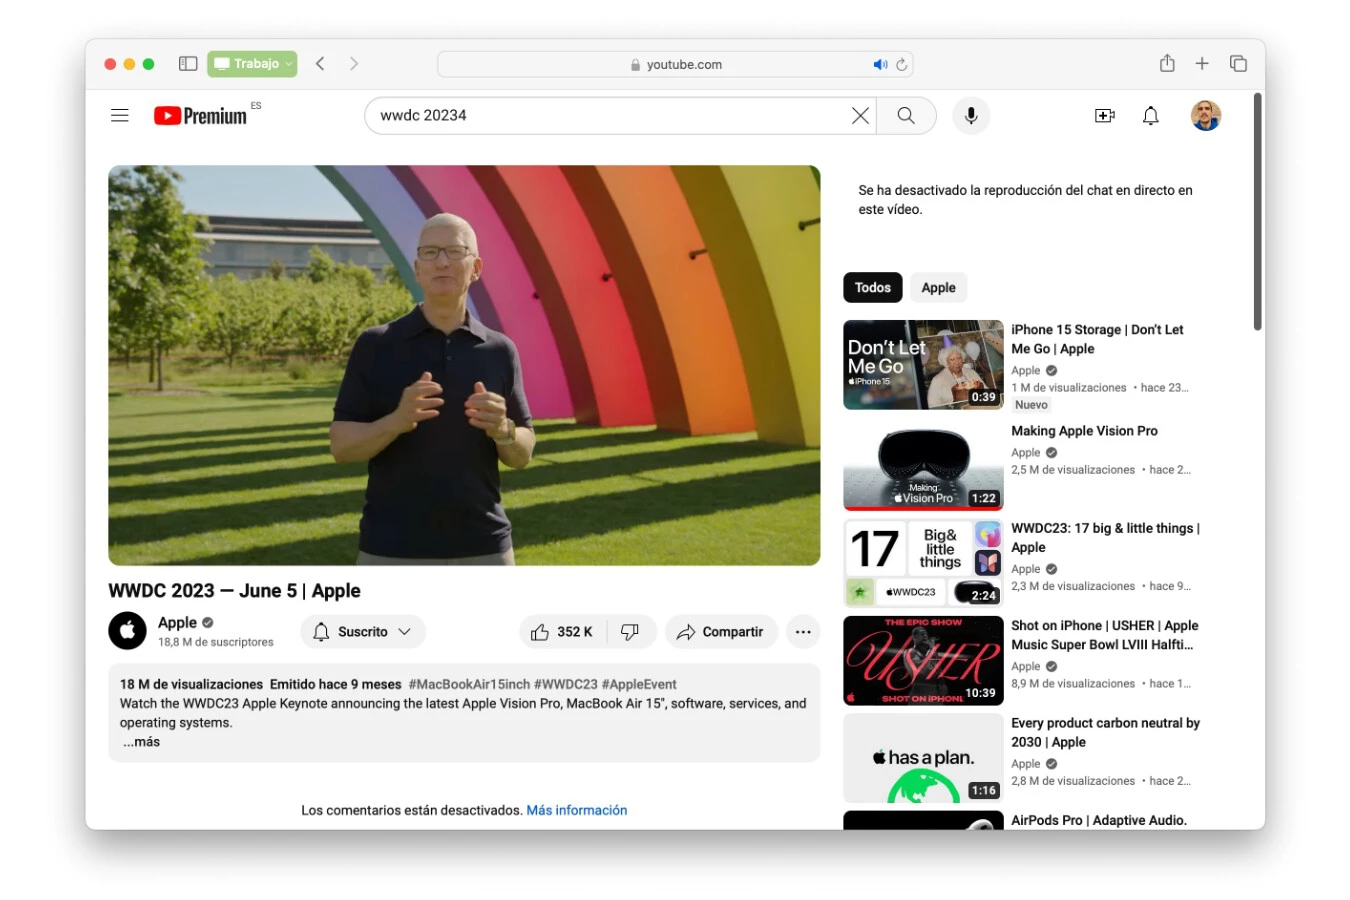
Task: Click the Compartir share button
Action: tap(721, 632)
